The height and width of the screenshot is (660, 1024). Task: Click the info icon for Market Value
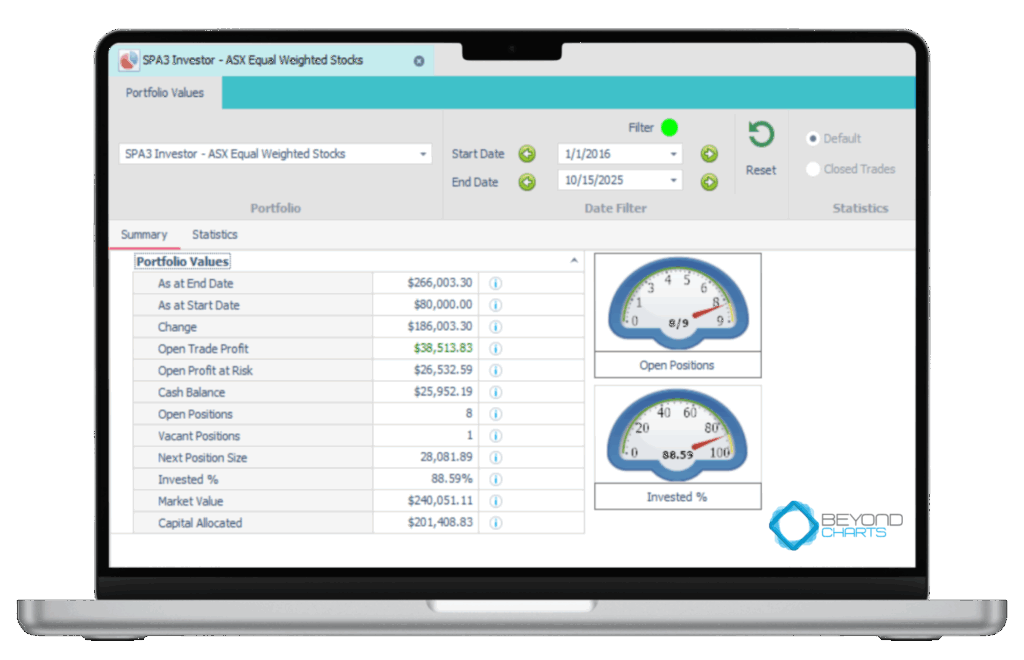coord(495,502)
